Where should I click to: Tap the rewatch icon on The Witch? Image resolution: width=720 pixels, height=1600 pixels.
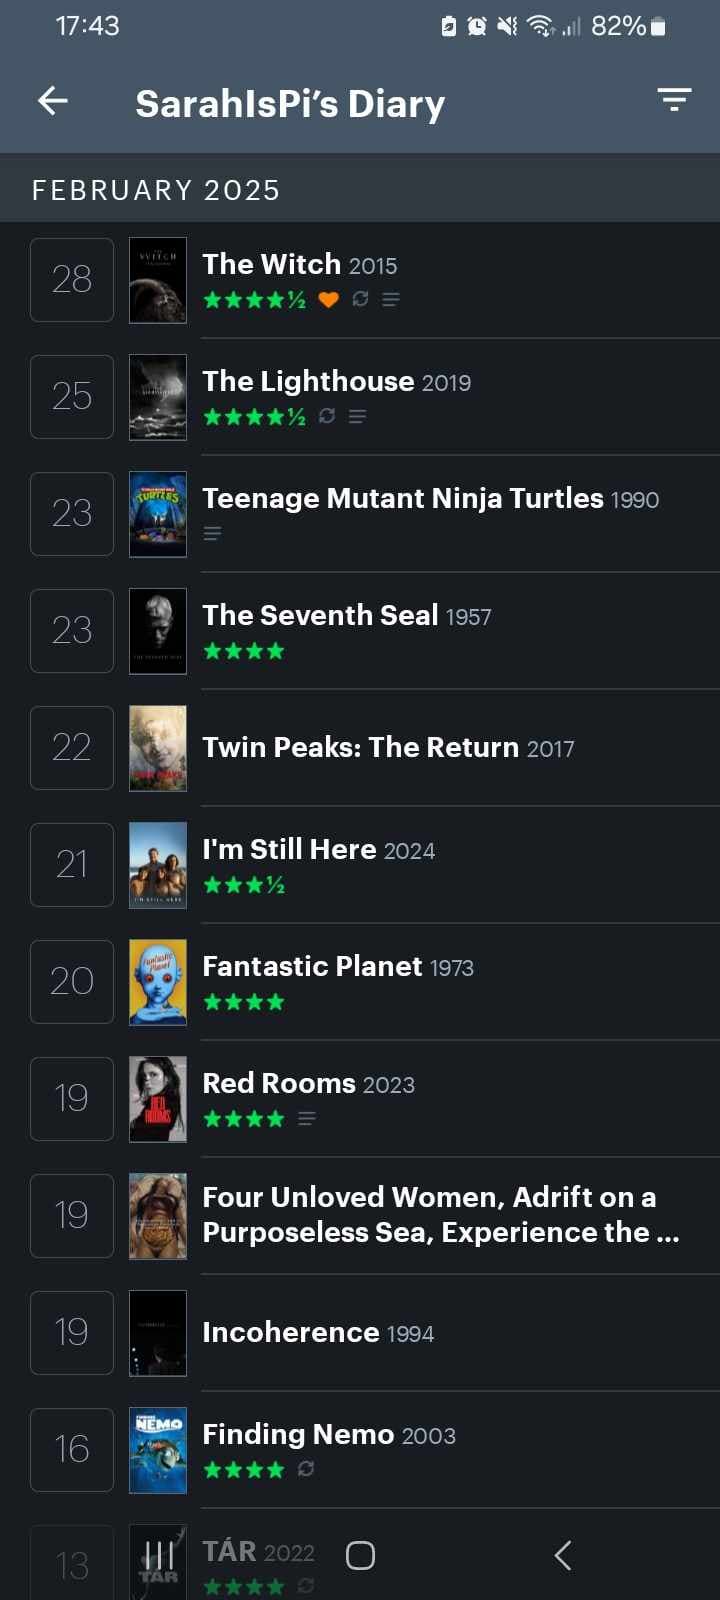tap(360, 299)
